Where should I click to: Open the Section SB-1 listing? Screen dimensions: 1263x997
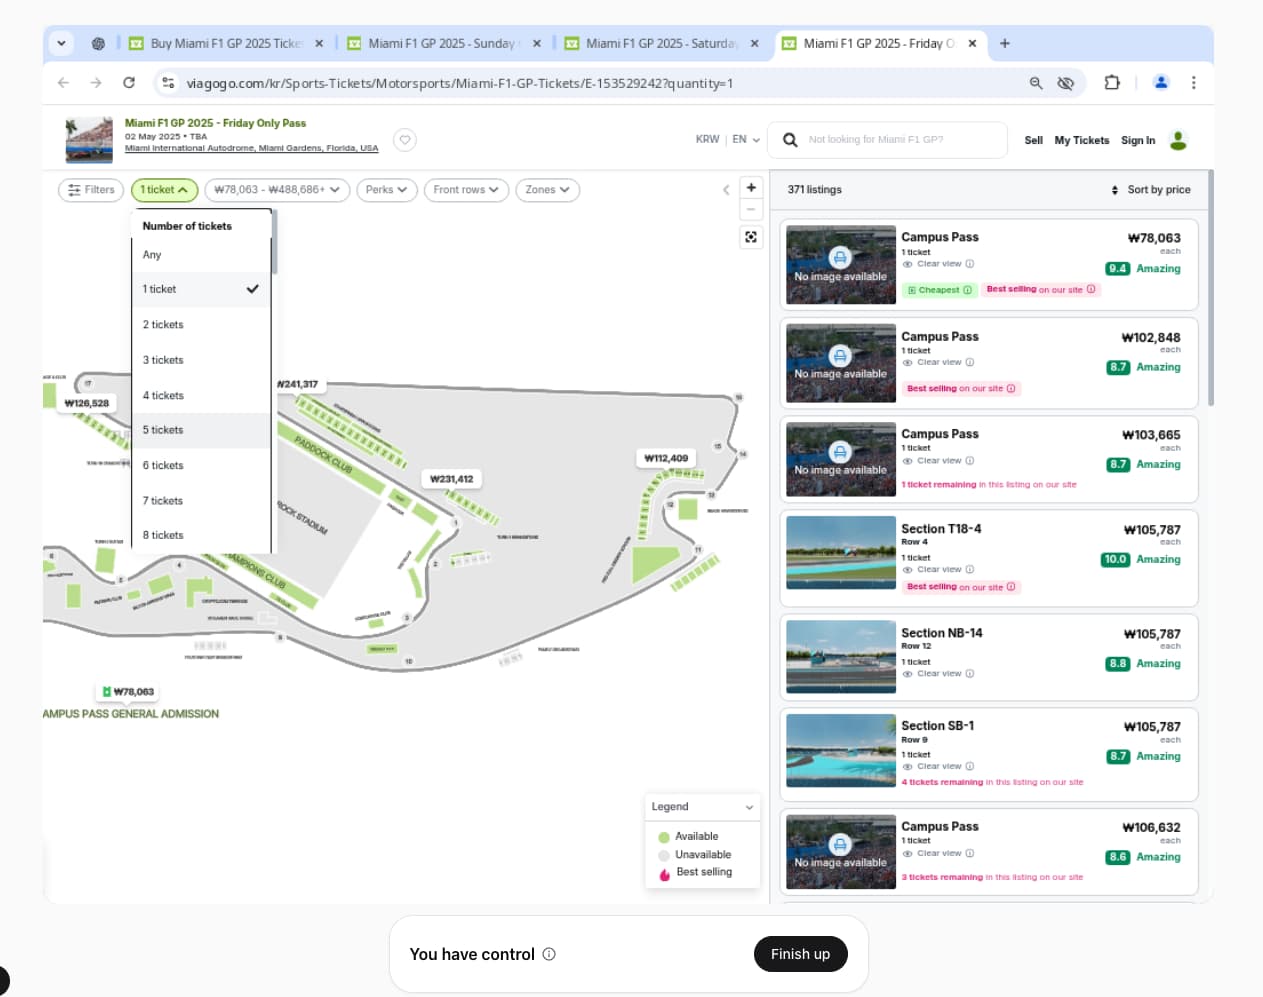point(989,754)
